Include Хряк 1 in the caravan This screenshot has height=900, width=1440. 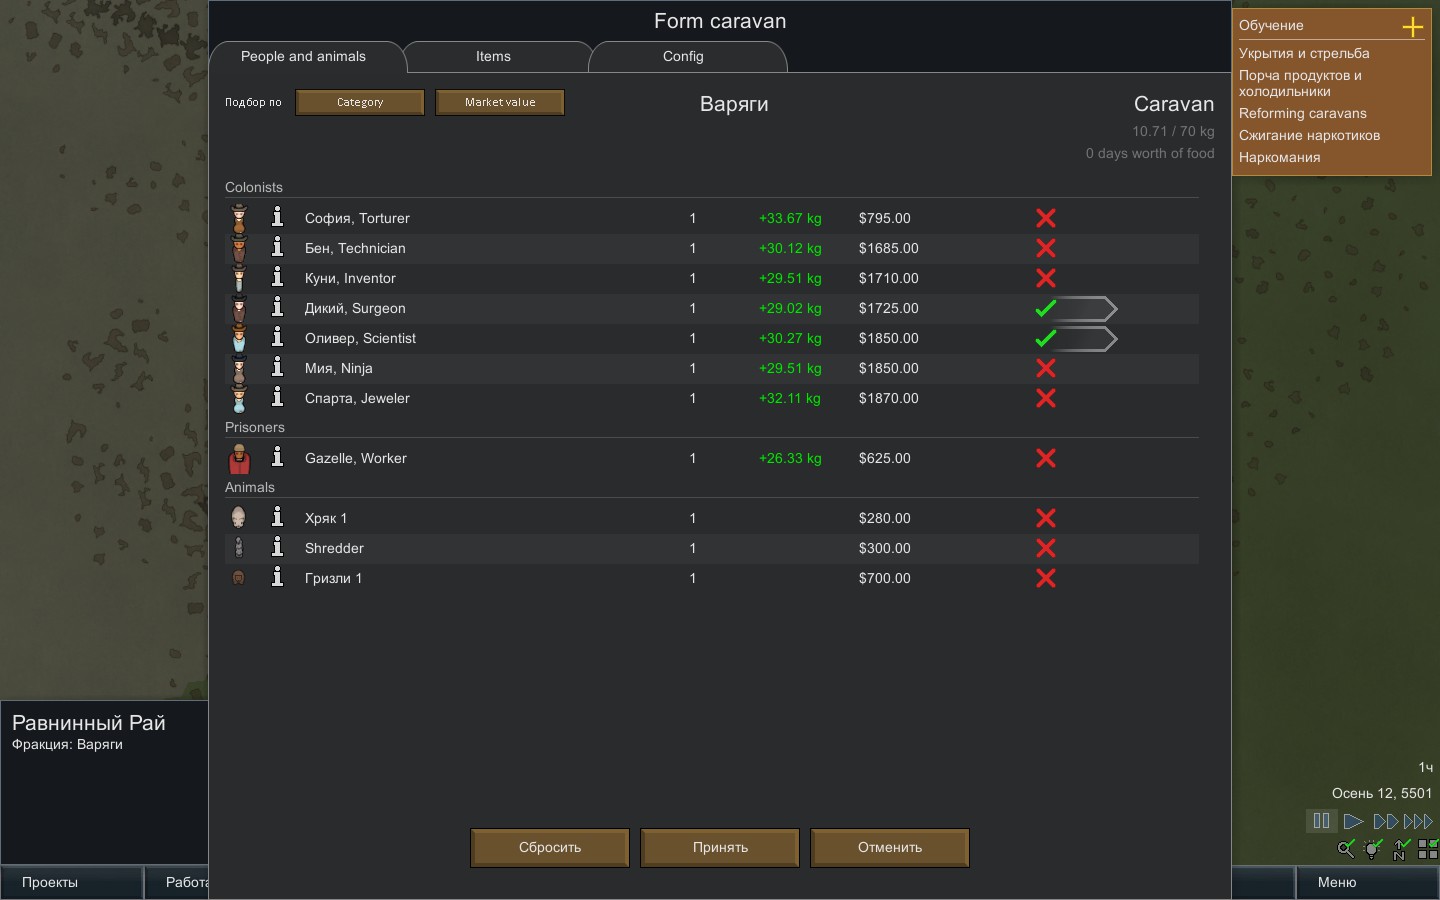pyautogui.click(x=1046, y=518)
